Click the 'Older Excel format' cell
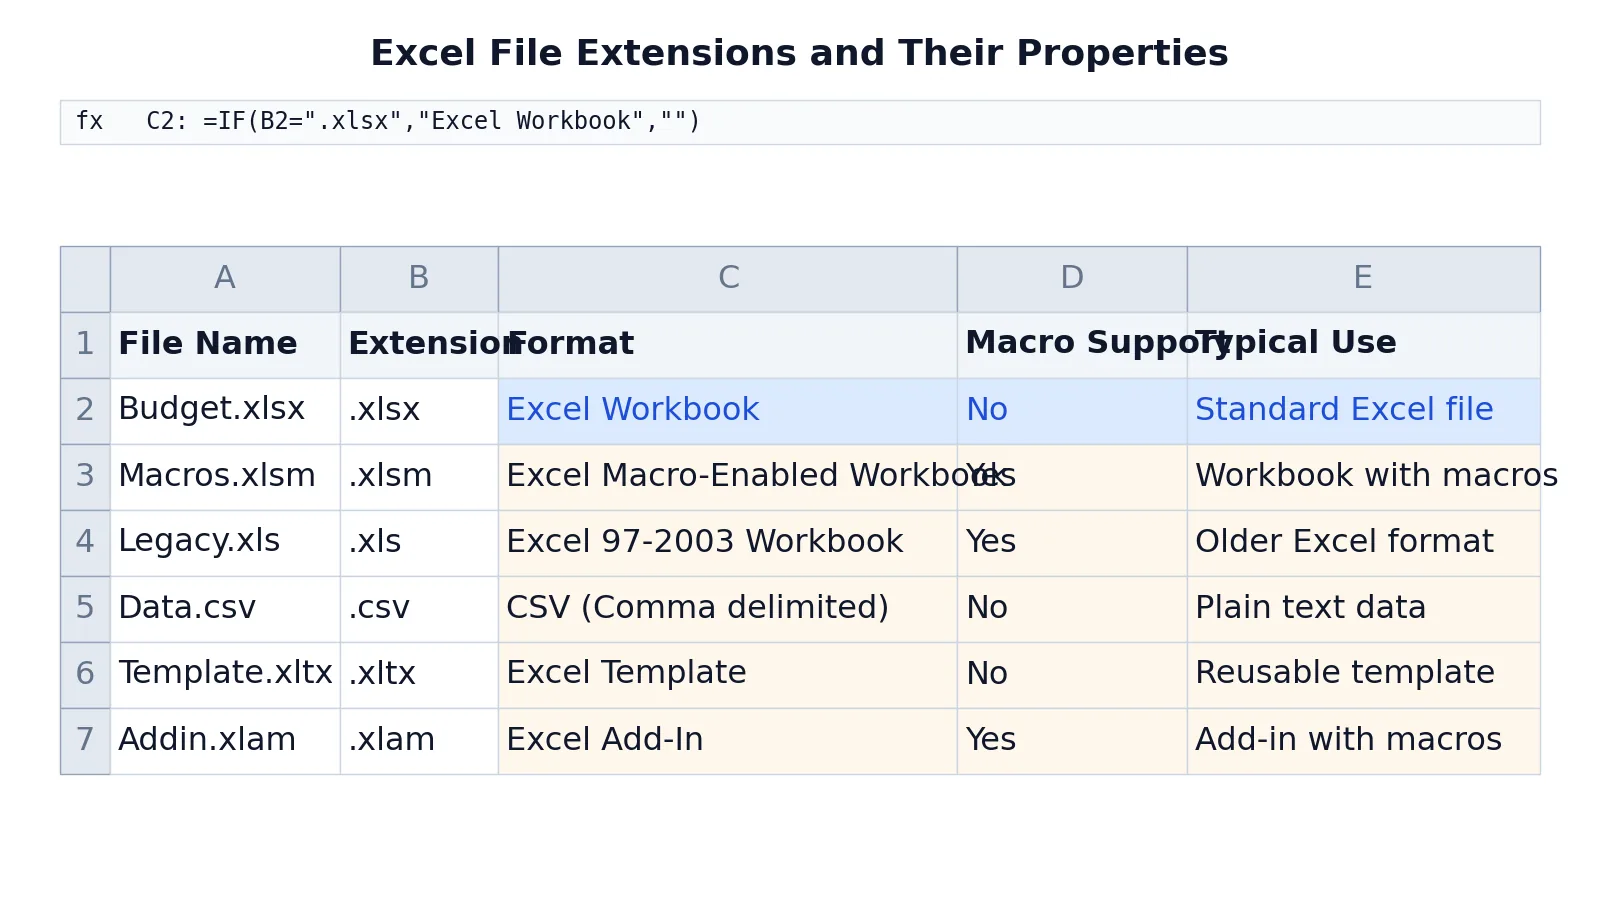The height and width of the screenshot is (900, 1600). coord(1363,543)
